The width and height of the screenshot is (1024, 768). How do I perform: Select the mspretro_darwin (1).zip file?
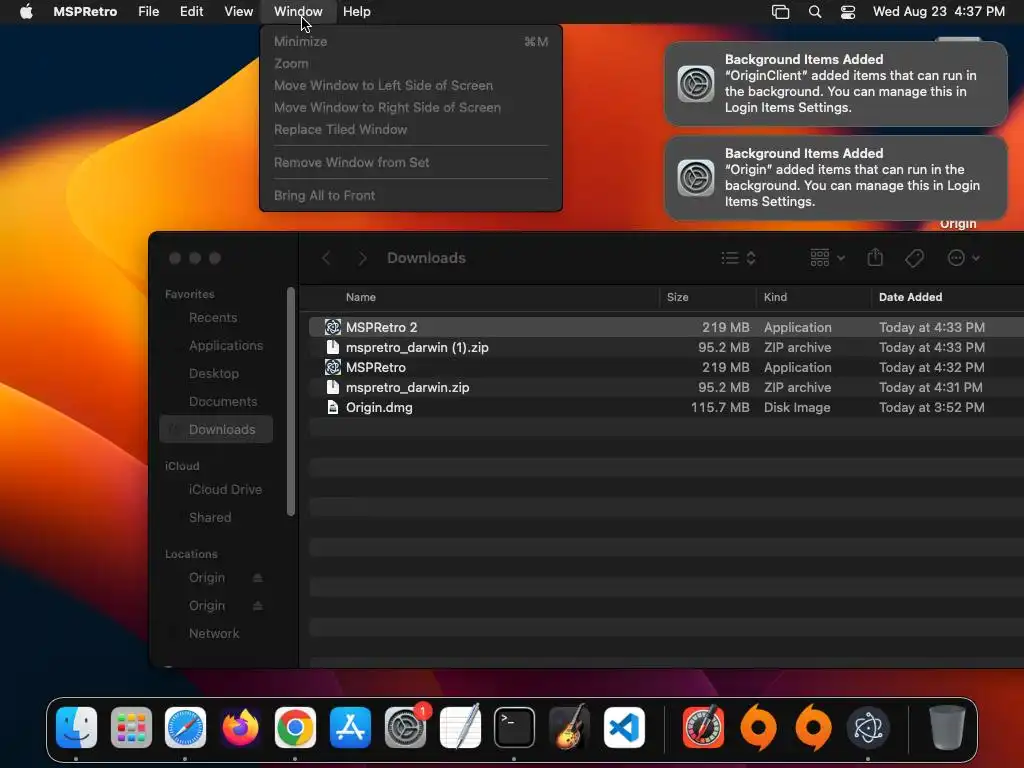coord(666,347)
